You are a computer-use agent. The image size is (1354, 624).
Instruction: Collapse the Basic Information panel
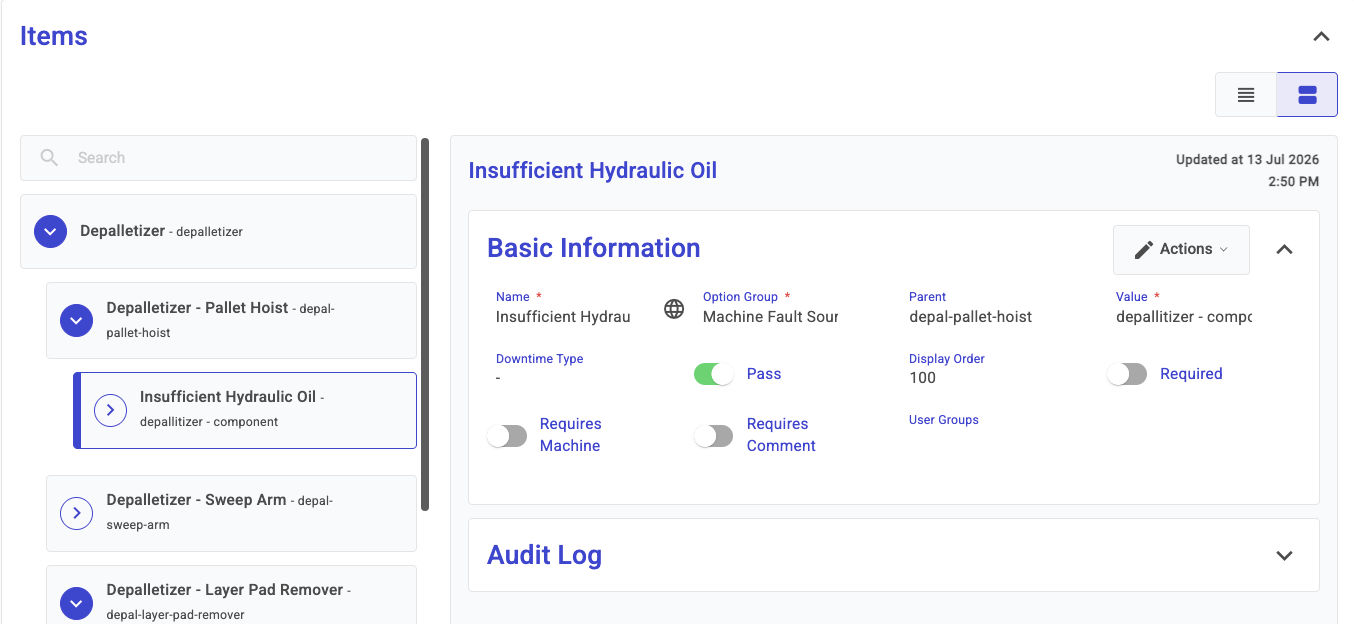tap(1285, 249)
